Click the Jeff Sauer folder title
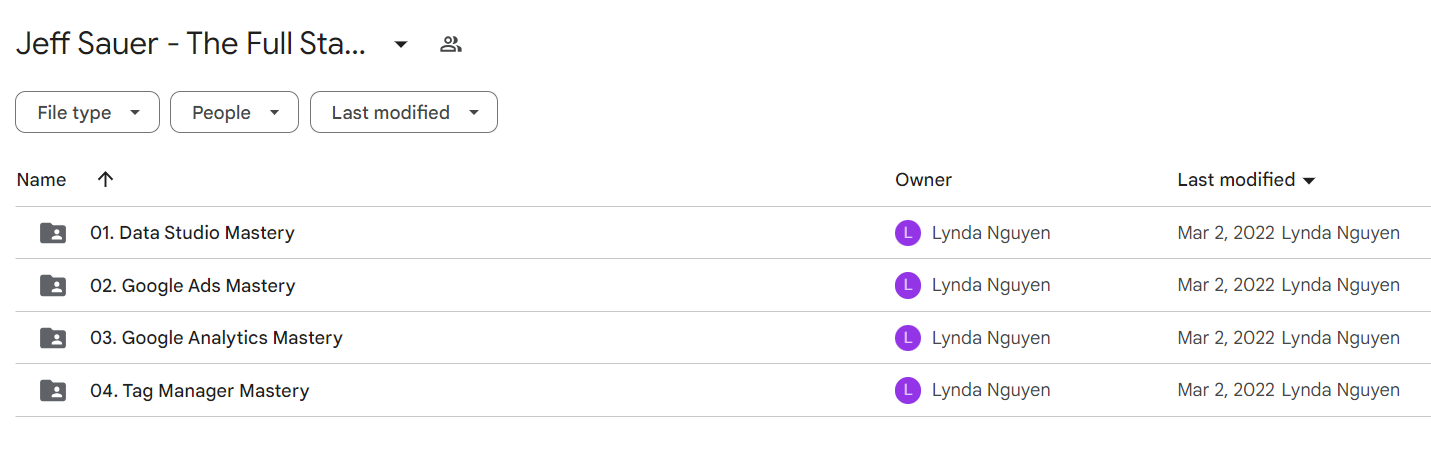 [x=191, y=44]
